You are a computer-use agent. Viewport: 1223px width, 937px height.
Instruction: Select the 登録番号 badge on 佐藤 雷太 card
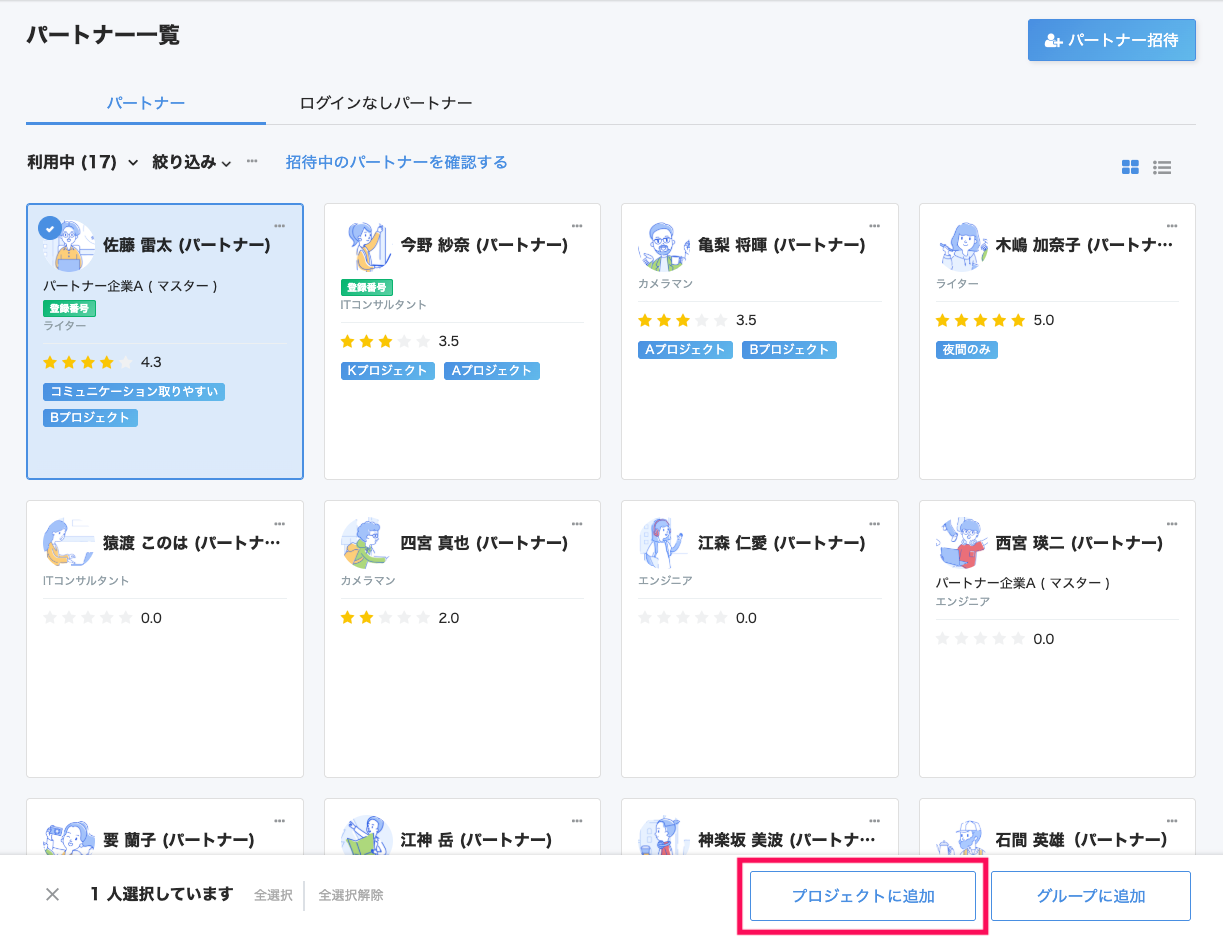pyautogui.click(x=69, y=309)
